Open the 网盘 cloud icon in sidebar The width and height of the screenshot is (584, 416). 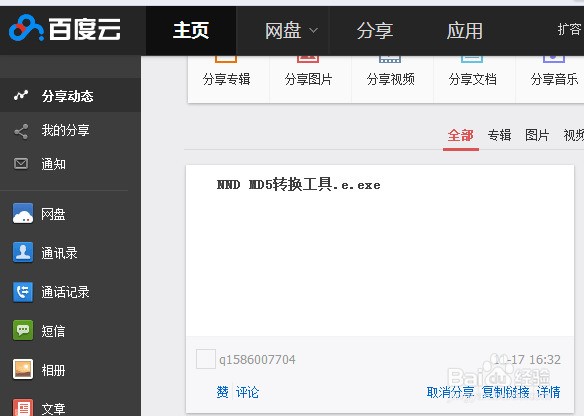point(23,213)
